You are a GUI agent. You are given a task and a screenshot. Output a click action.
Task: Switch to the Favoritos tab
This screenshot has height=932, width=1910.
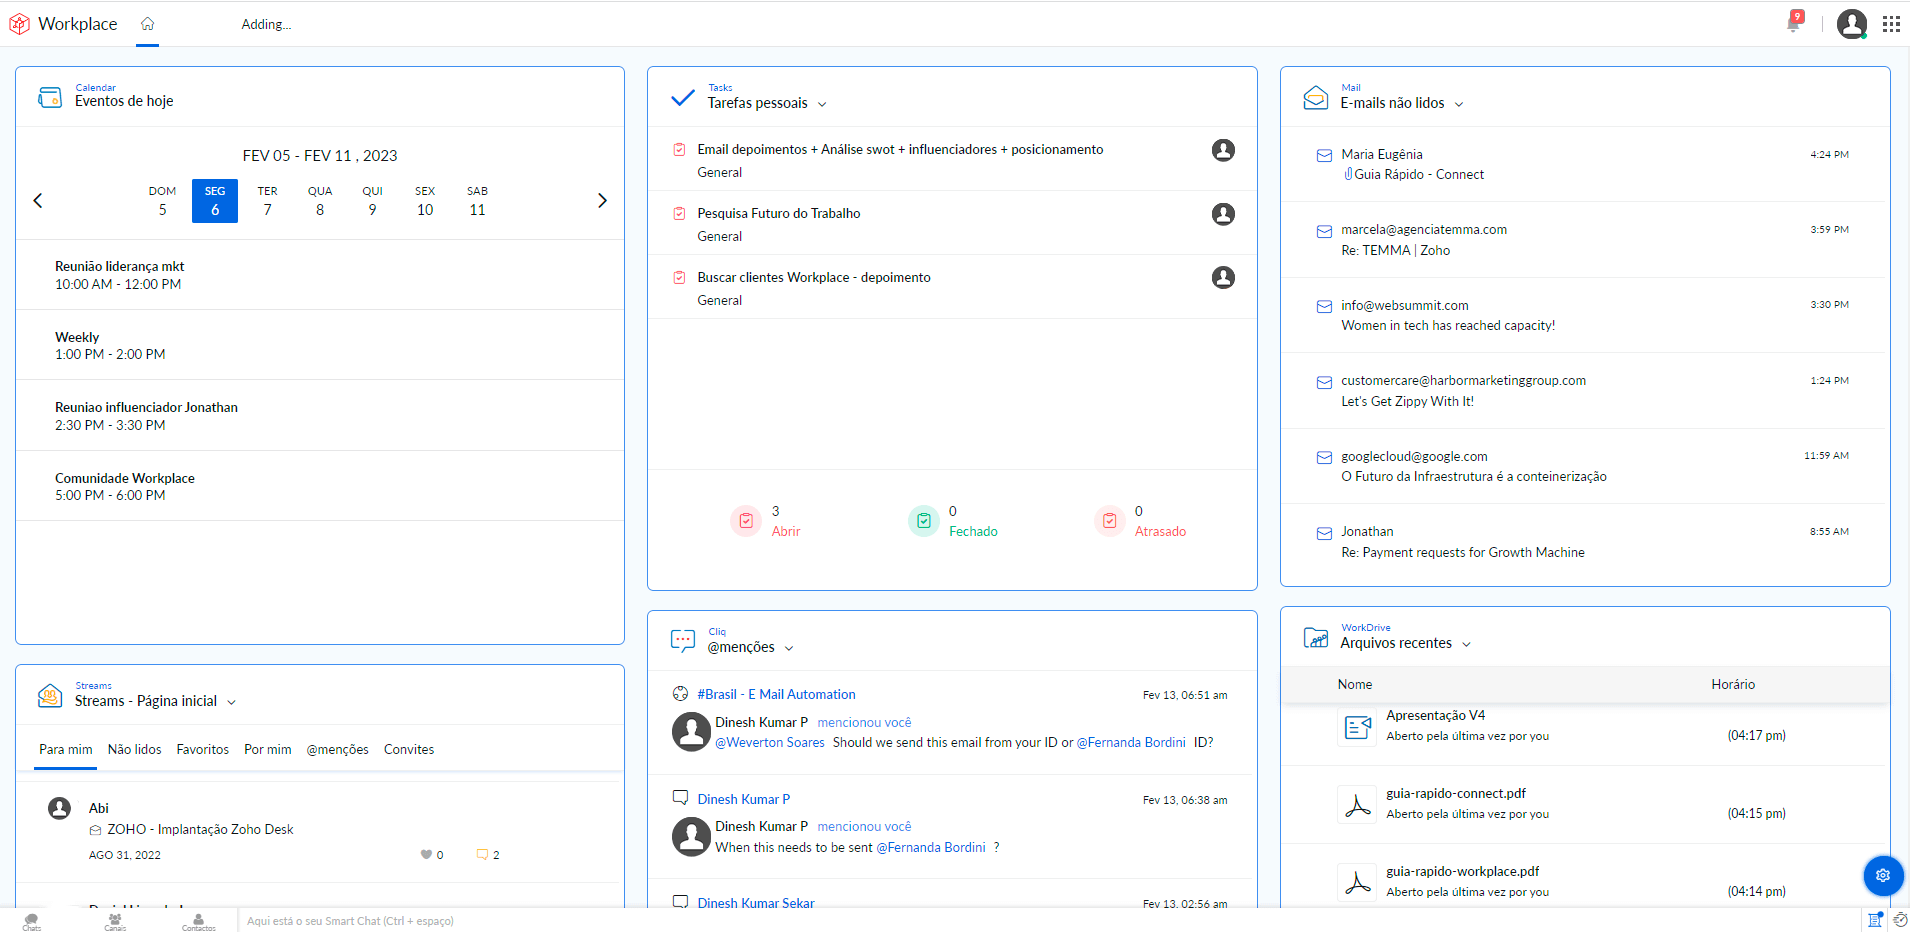[203, 750]
